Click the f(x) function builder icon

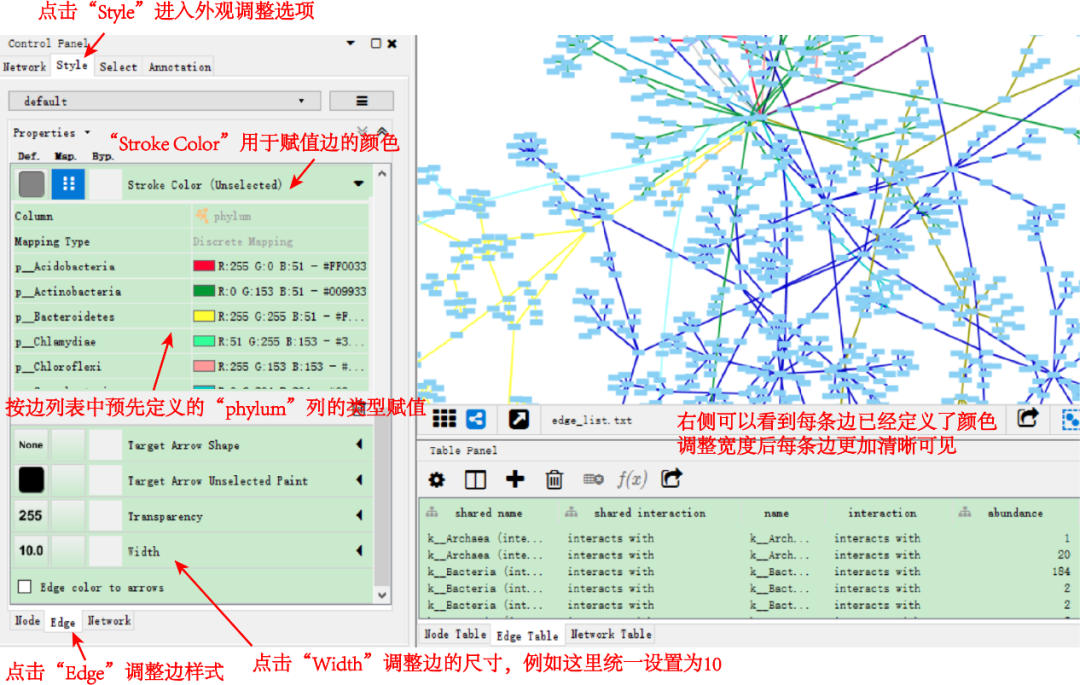tap(632, 478)
